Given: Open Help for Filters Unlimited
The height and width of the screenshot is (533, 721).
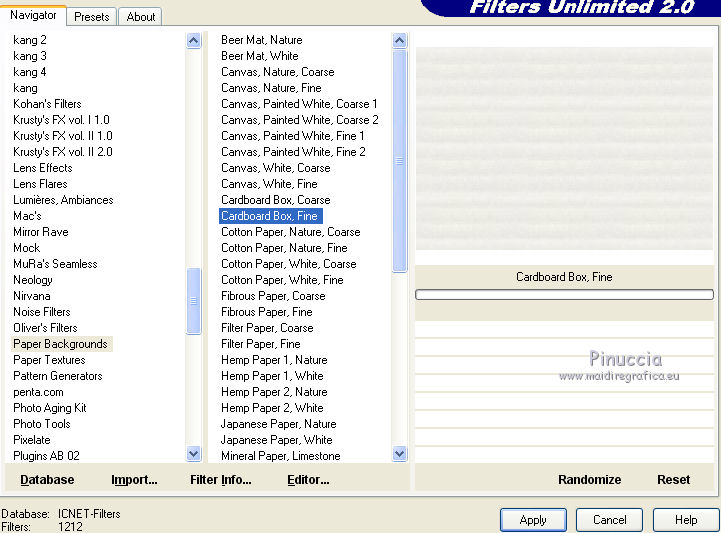Looking at the screenshot, I should tap(686, 520).
